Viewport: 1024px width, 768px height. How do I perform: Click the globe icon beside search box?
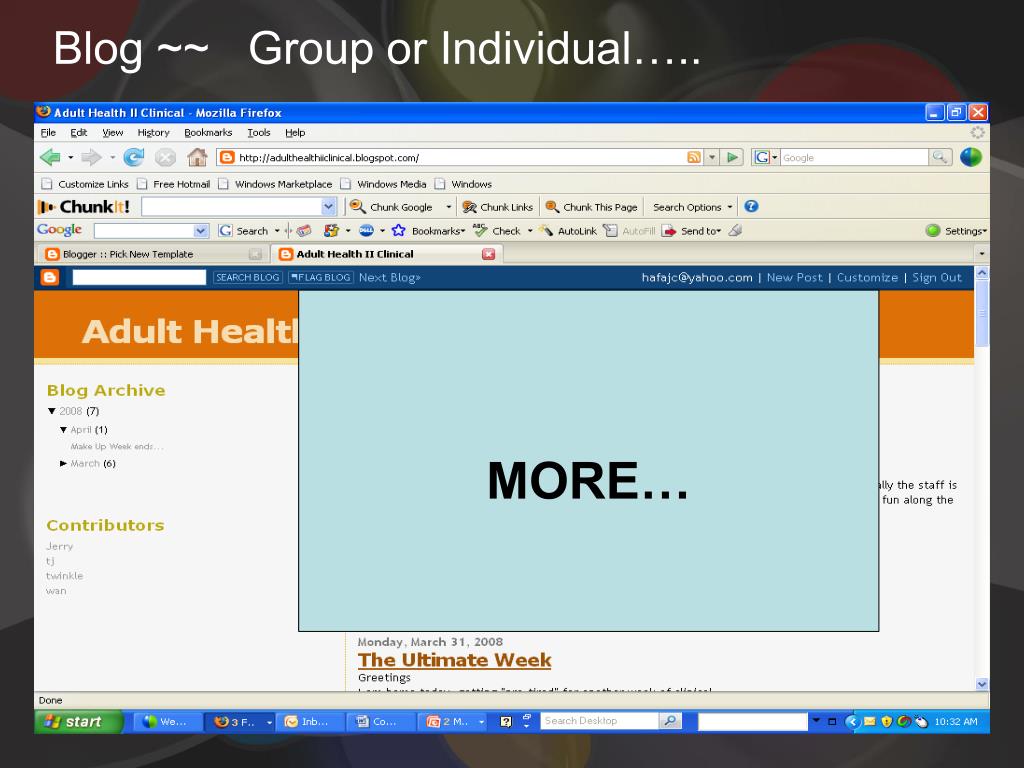971,157
